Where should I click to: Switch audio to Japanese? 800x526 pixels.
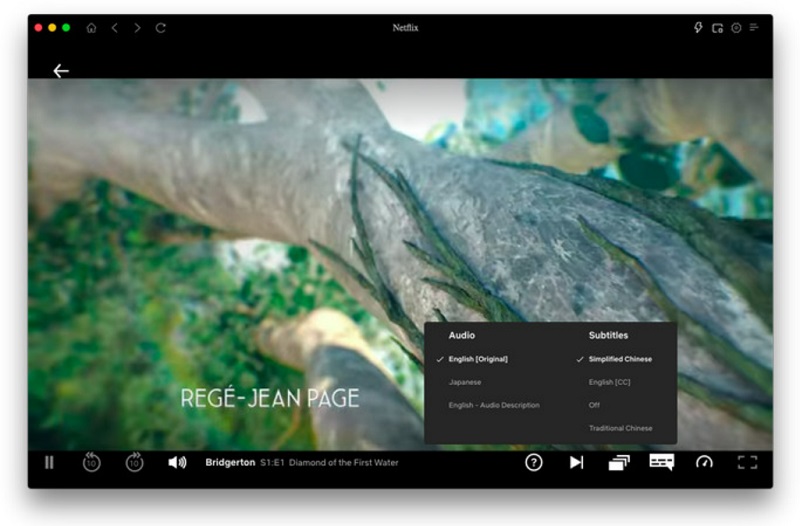coord(465,382)
